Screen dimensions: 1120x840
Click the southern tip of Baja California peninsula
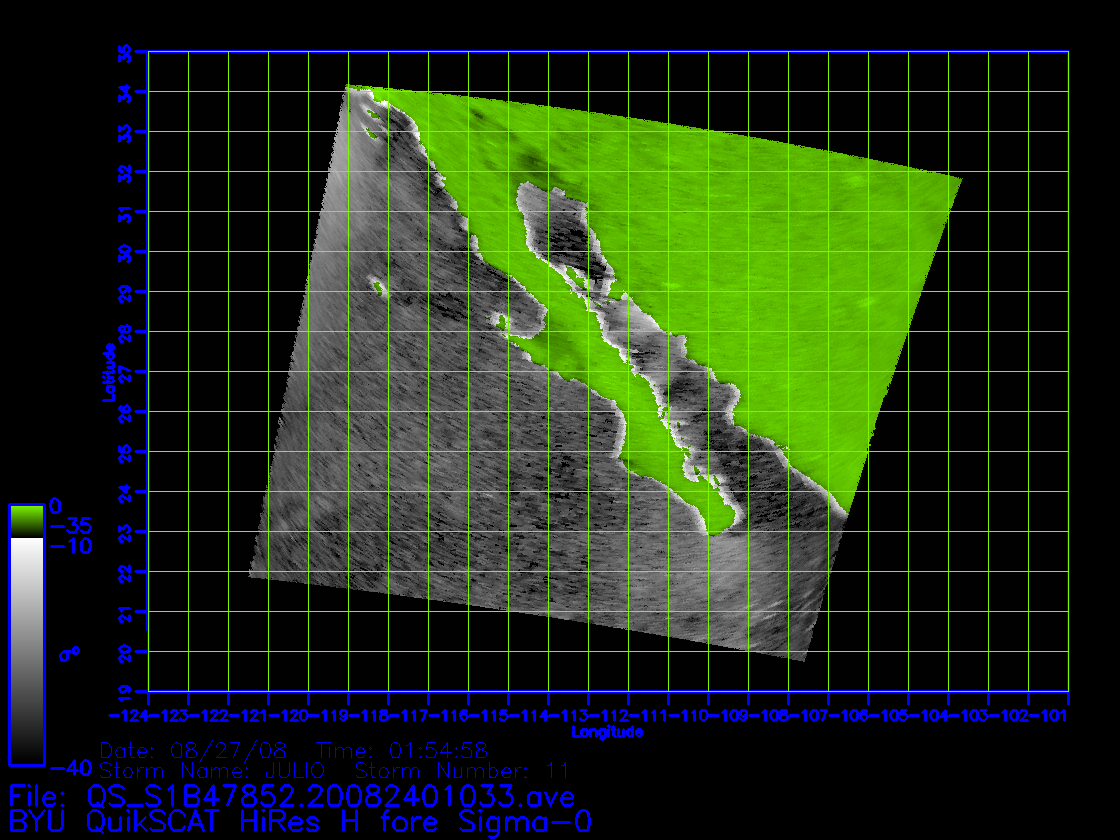click(713, 532)
